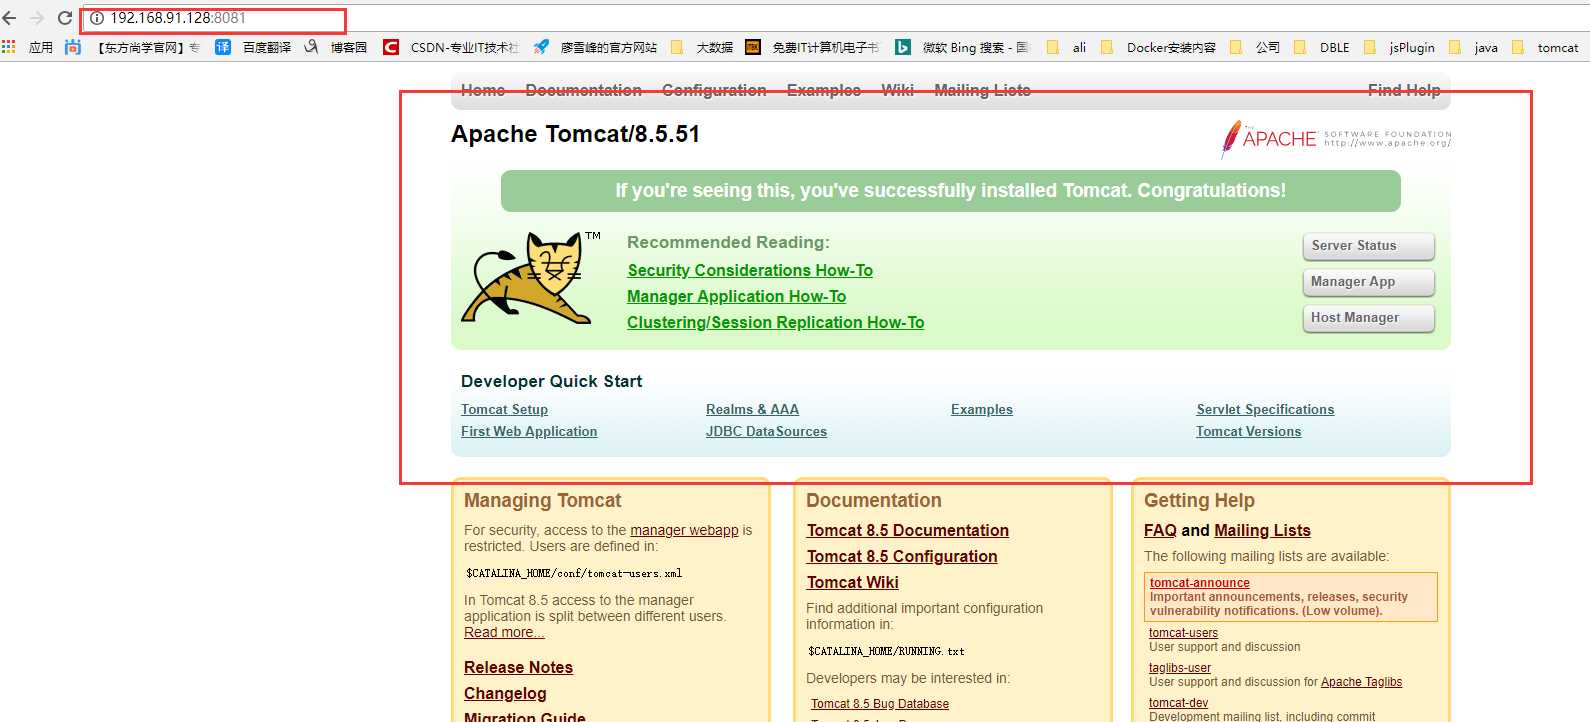
Task: Click the Tomcat cat mascot image
Action: (x=530, y=277)
